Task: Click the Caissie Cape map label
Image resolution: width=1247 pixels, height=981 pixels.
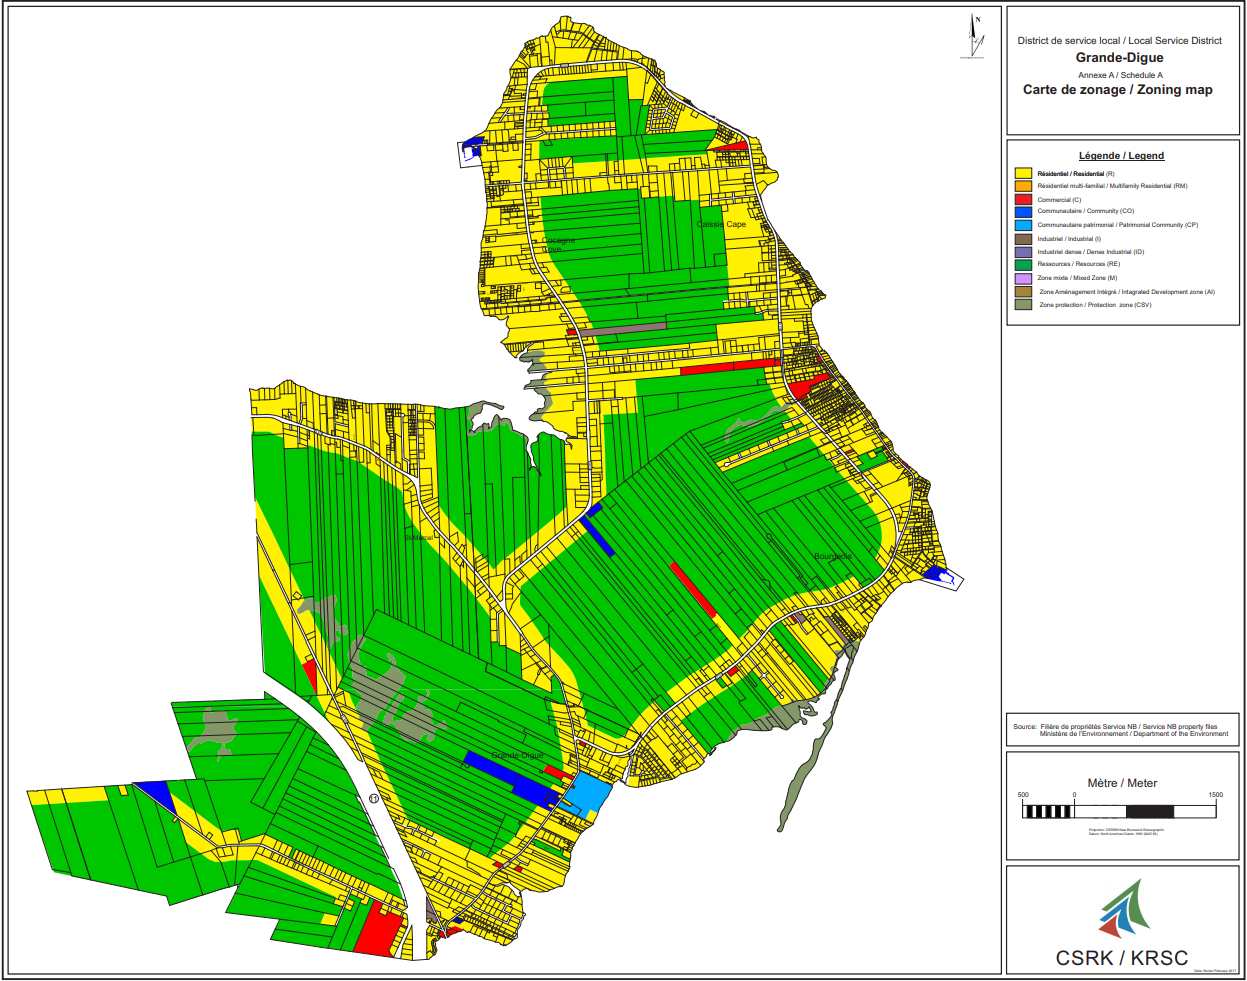Action: [721, 224]
